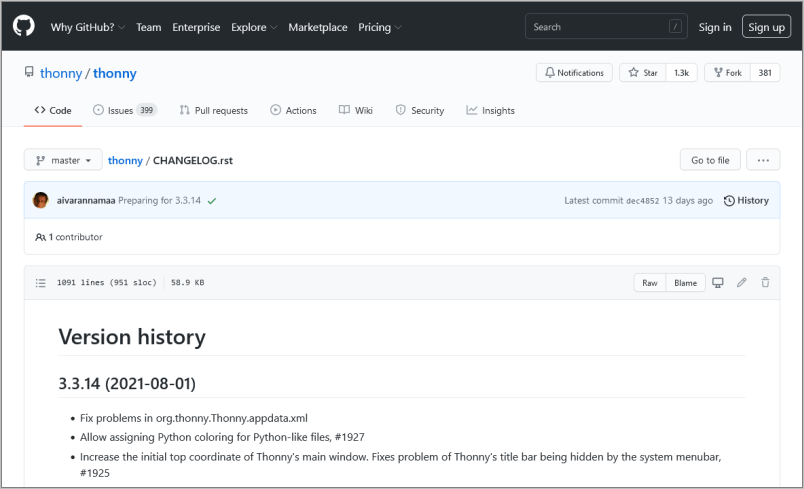
Task: Open commit hash dec4852
Action: [642, 201]
